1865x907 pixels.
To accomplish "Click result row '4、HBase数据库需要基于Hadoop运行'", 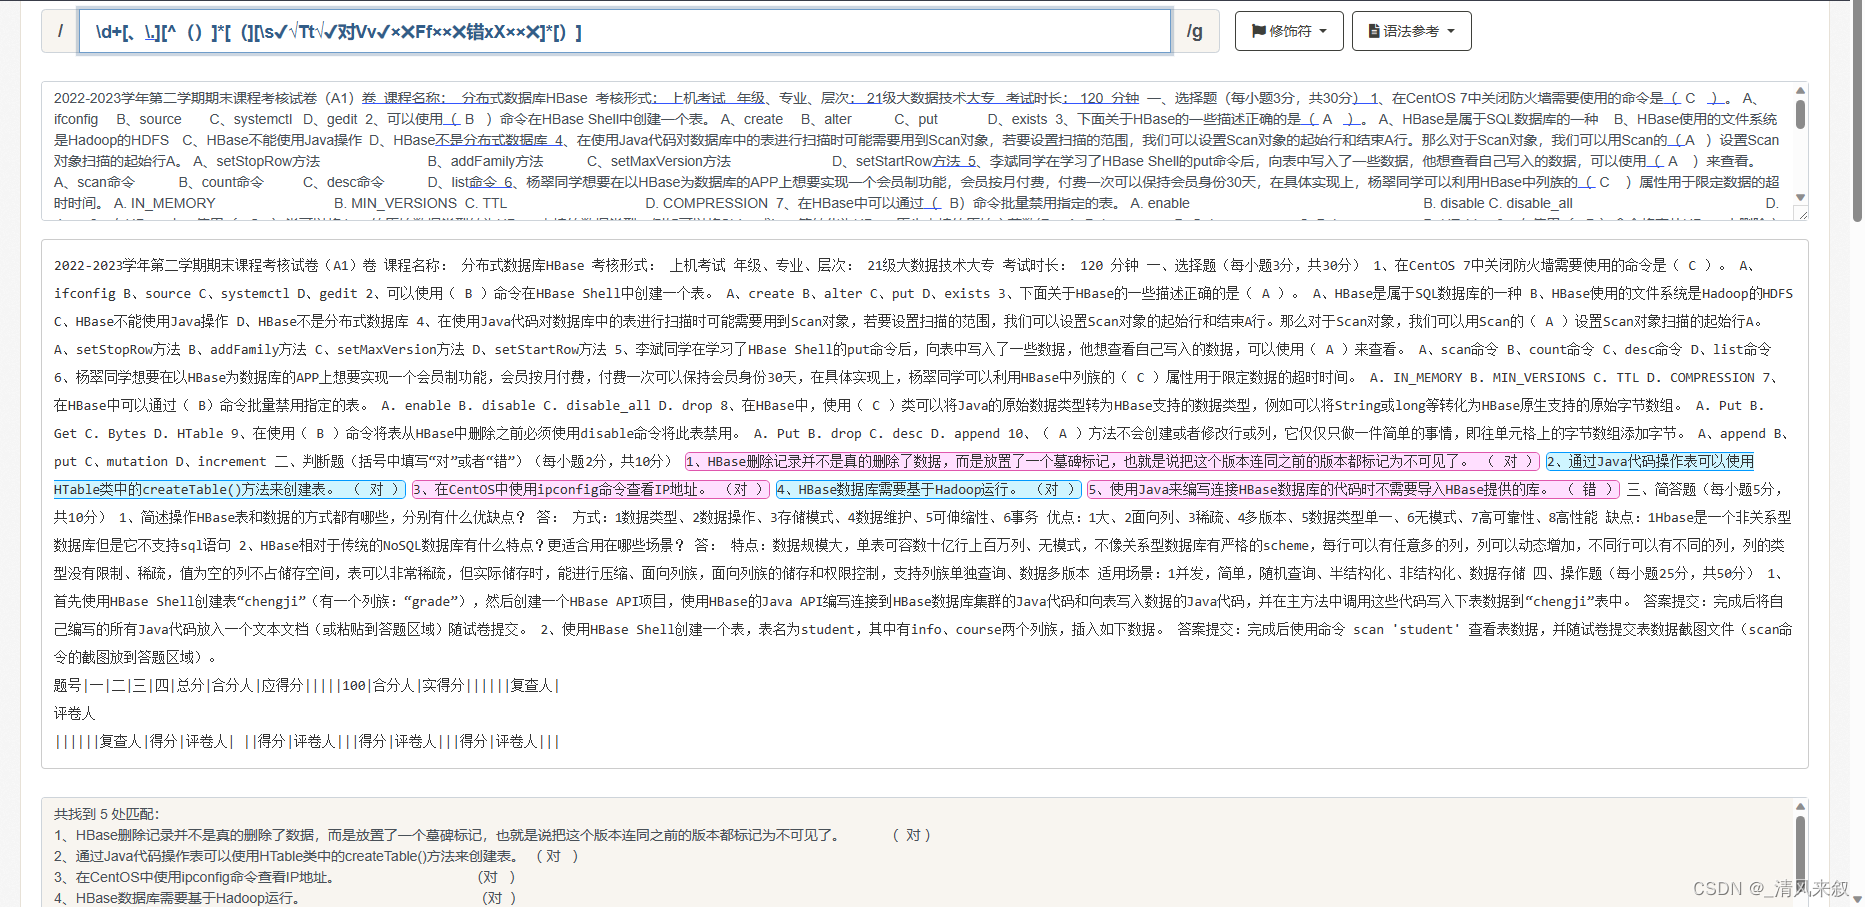I will pos(285,898).
